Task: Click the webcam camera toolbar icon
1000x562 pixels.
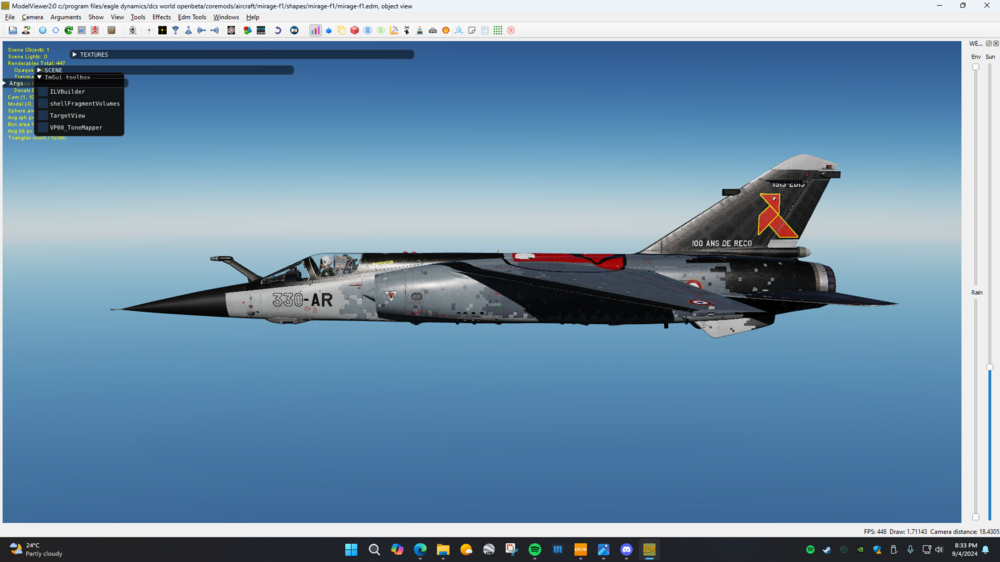Action: pos(133,30)
